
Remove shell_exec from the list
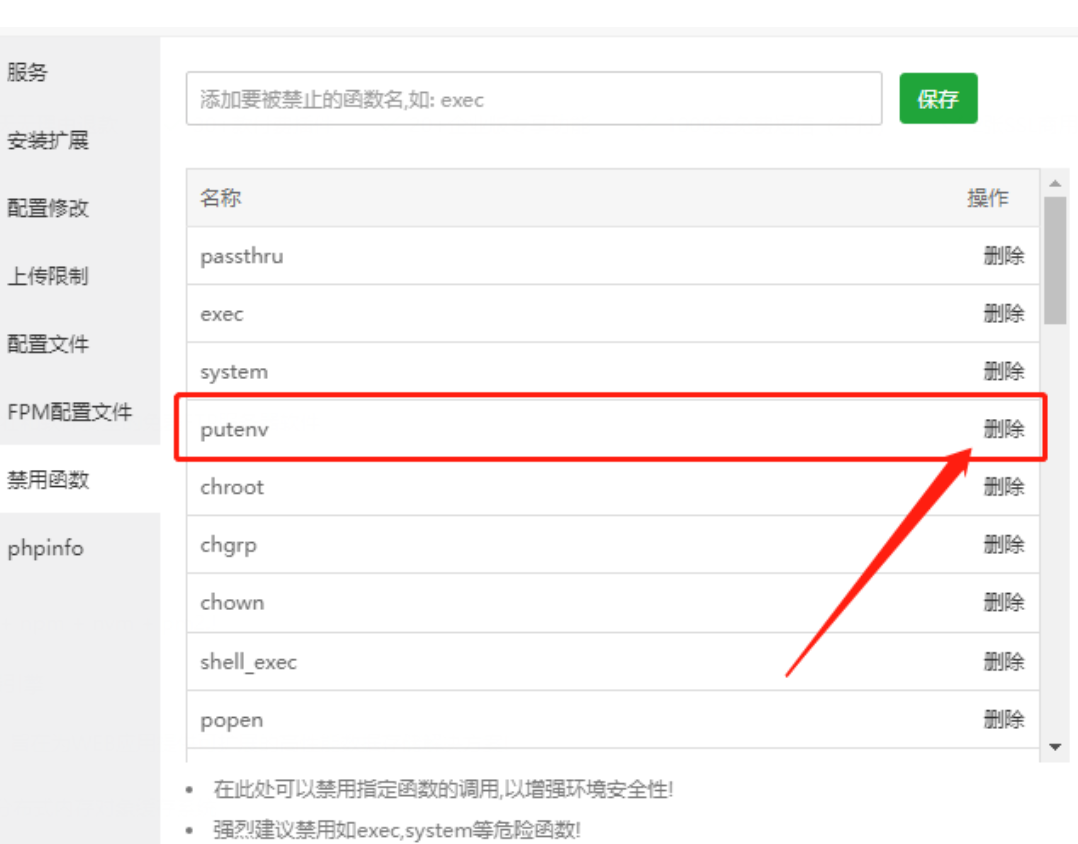[1003, 661]
